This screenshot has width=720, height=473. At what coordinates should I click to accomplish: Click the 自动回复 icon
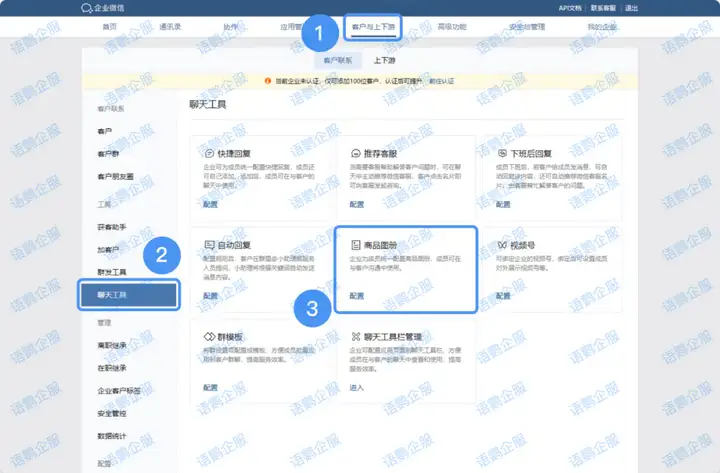click(209, 244)
